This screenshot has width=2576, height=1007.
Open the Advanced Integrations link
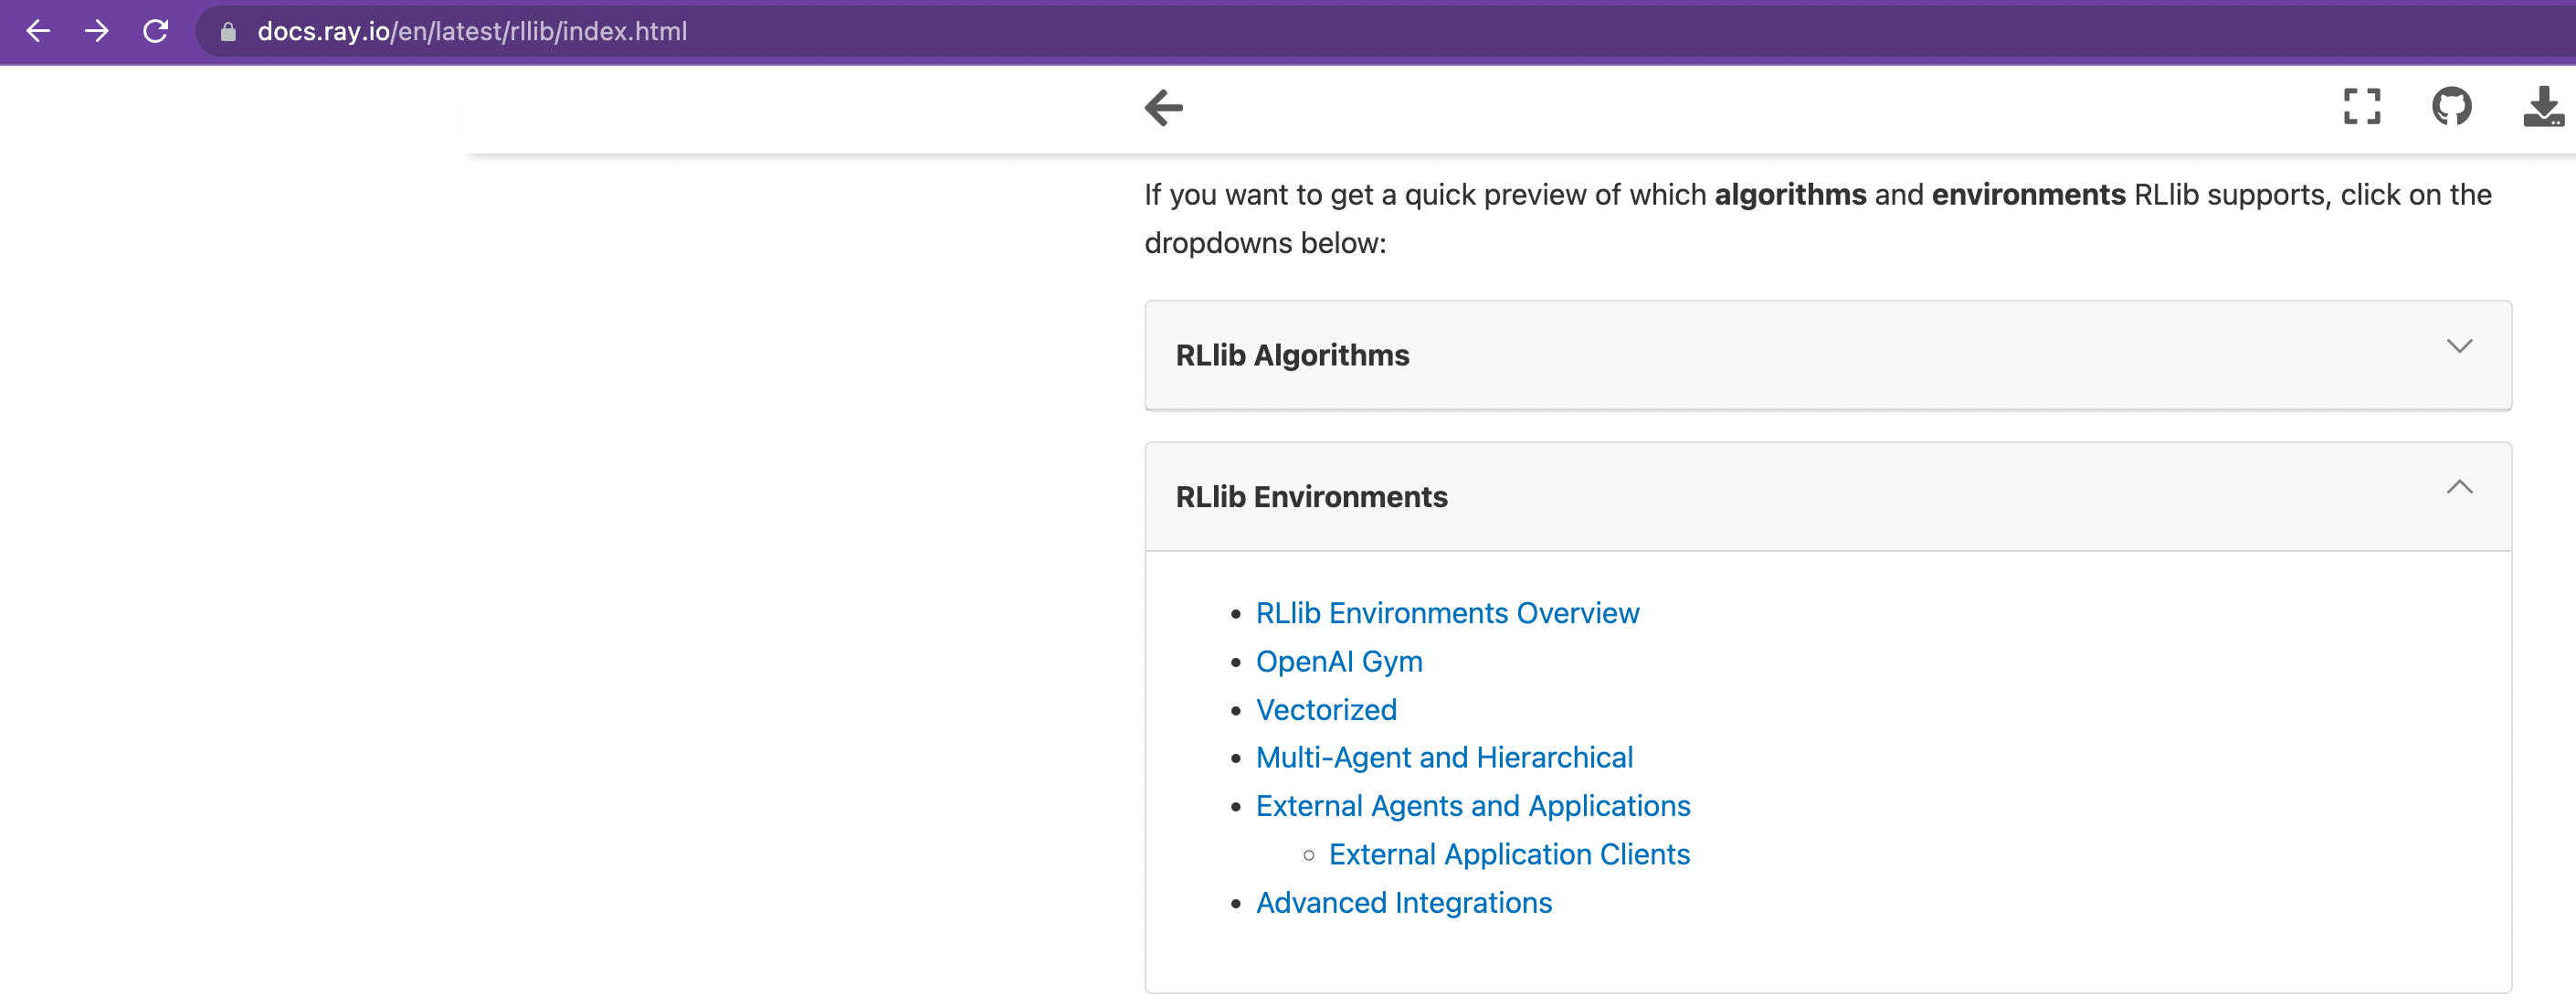[x=1404, y=903]
